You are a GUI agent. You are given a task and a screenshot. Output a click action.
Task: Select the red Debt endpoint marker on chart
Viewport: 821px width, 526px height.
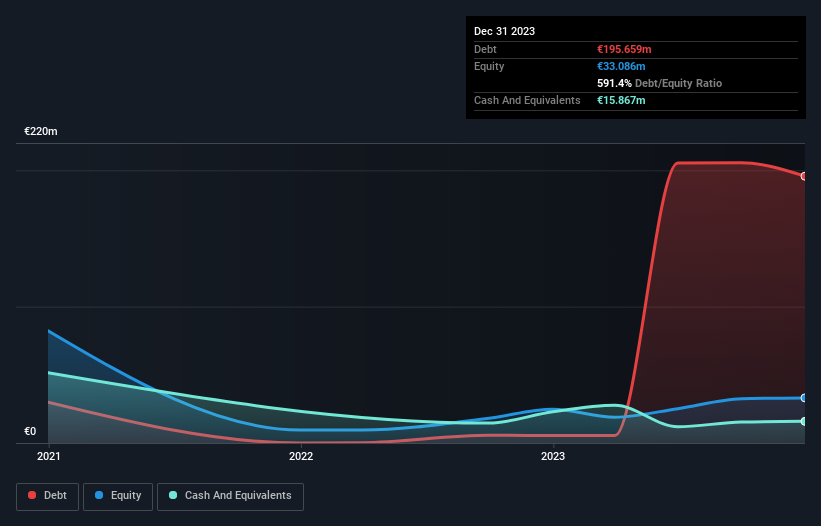click(804, 176)
